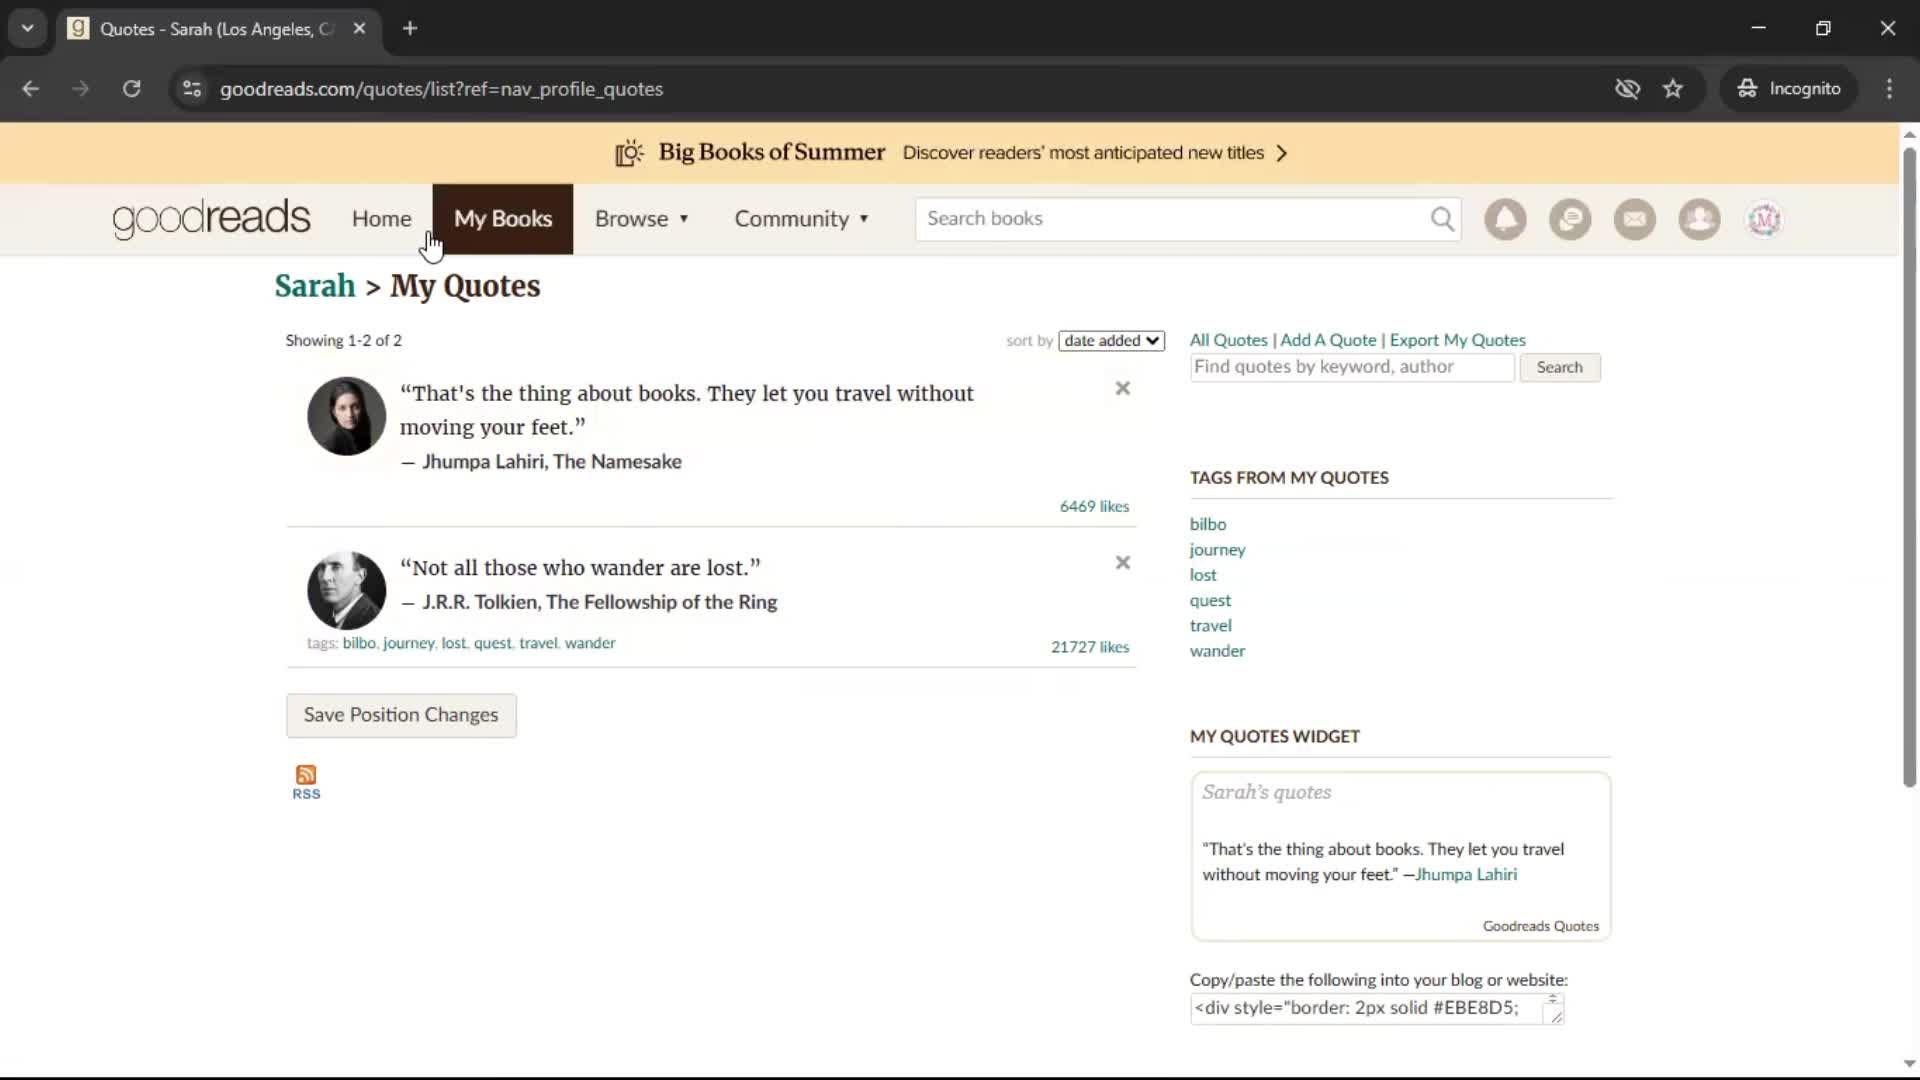View site information icon
The width and height of the screenshot is (1920, 1080).
pos(192,89)
